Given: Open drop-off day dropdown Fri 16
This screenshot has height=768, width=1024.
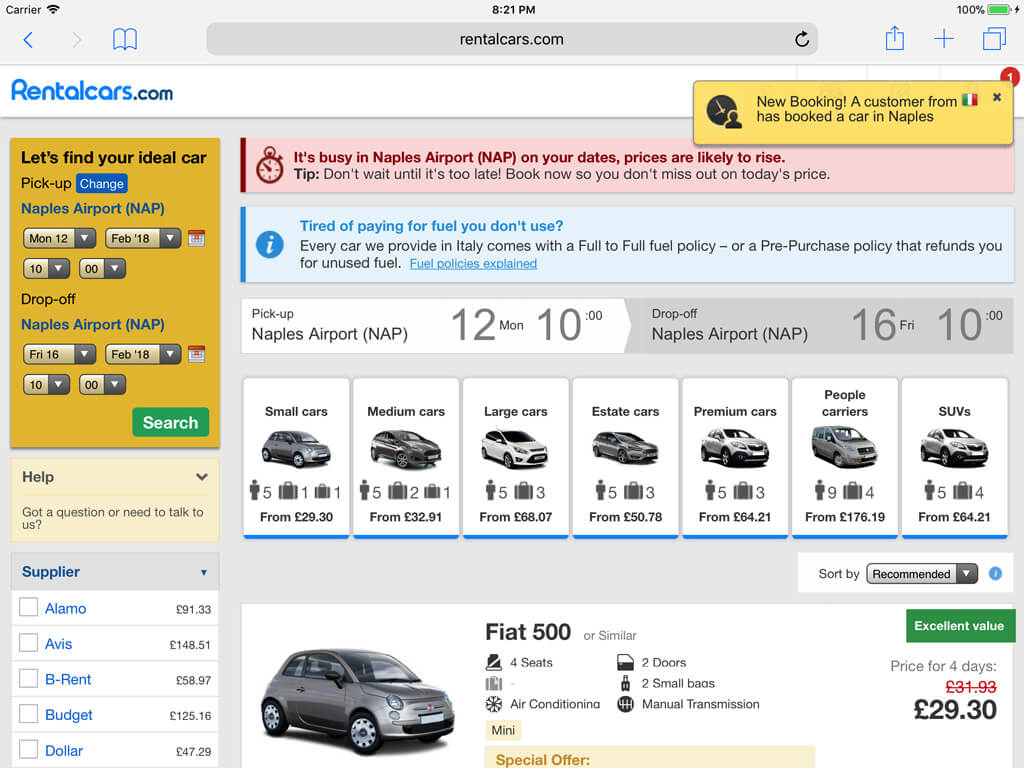Looking at the screenshot, I should point(59,354).
